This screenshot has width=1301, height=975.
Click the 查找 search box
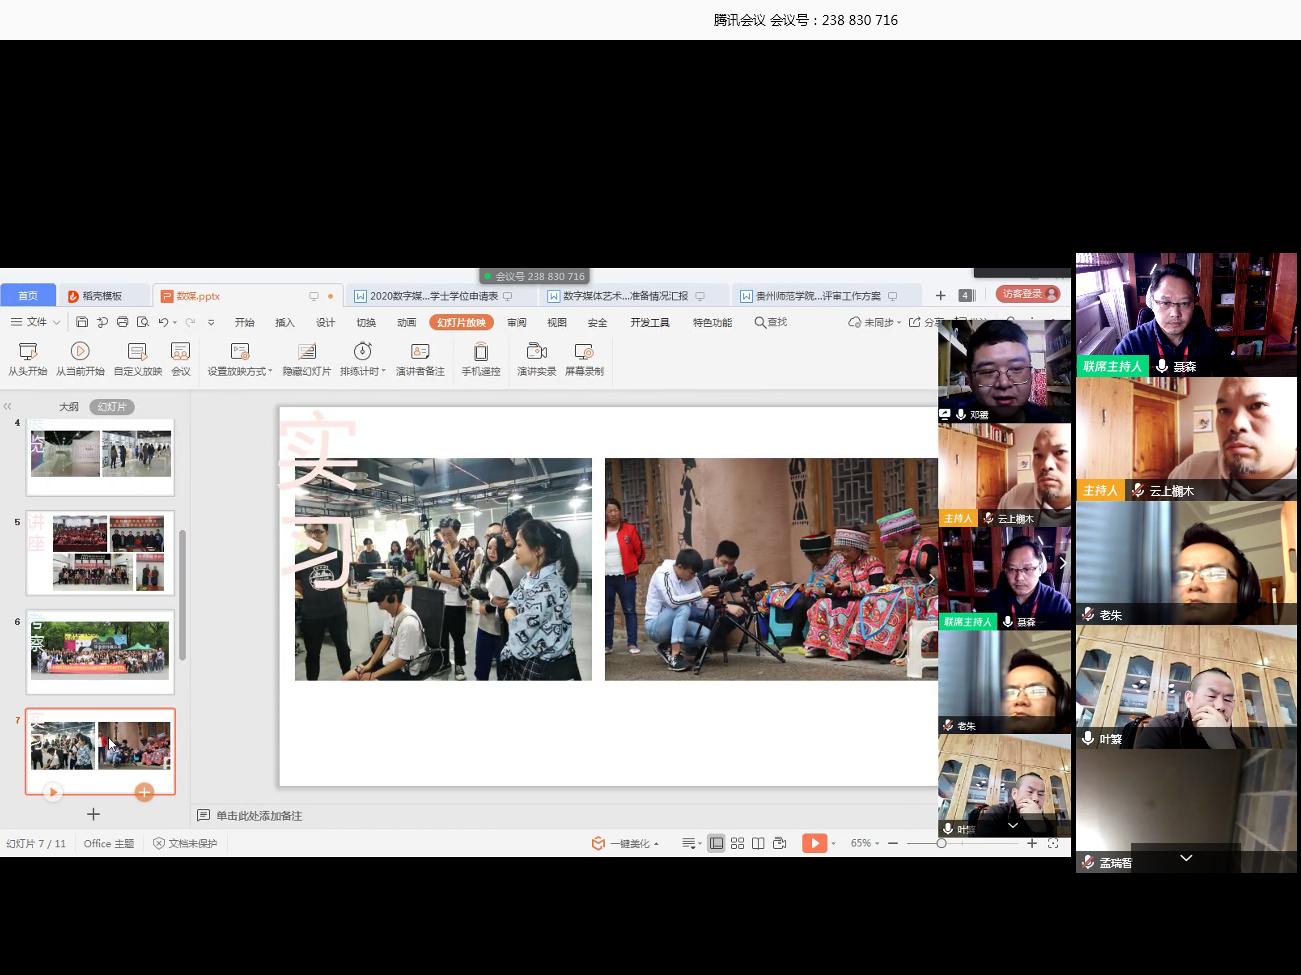click(771, 322)
